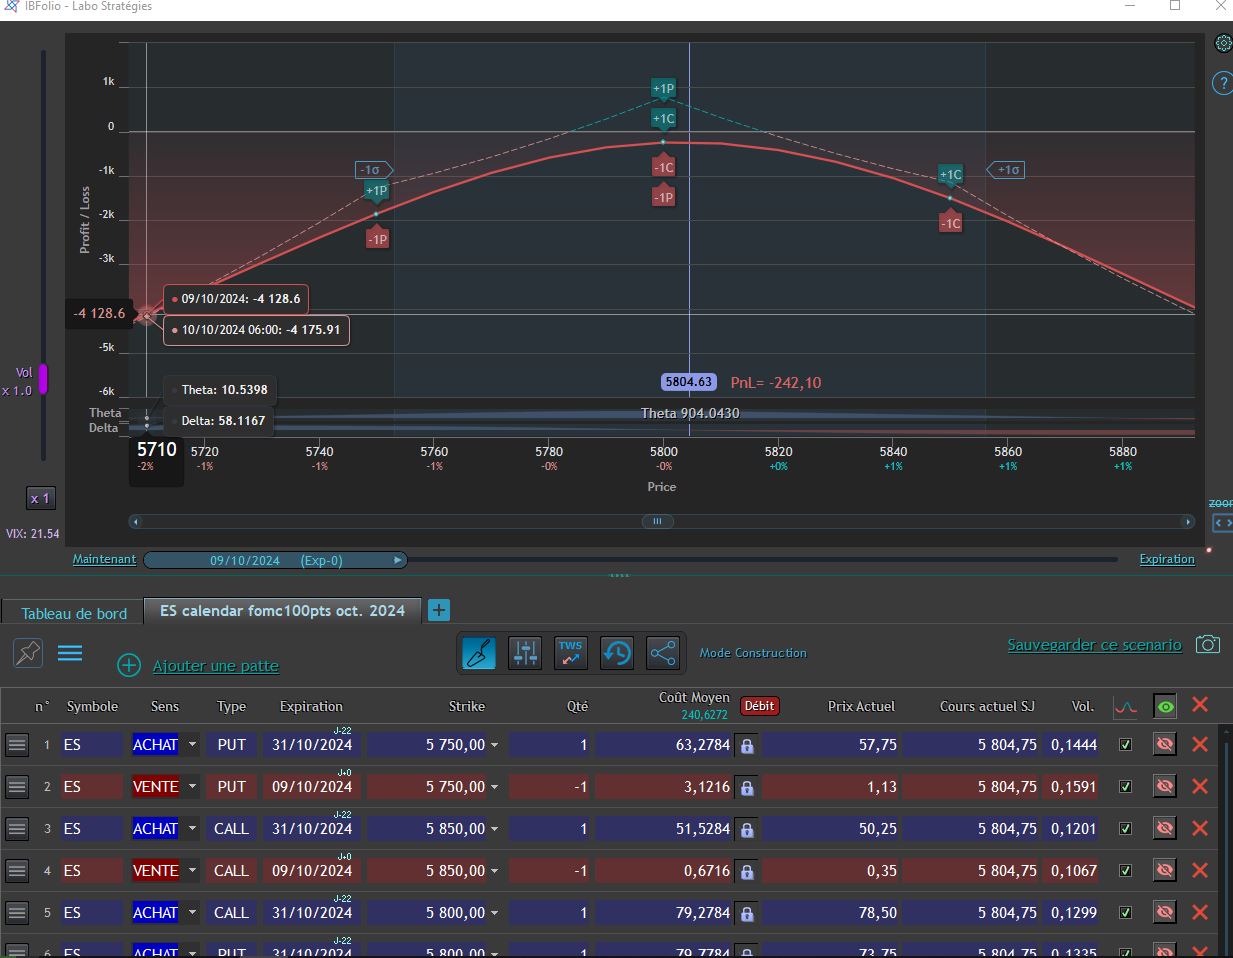Click the drag handle of leg row 5

pyautogui.click(x=17, y=912)
